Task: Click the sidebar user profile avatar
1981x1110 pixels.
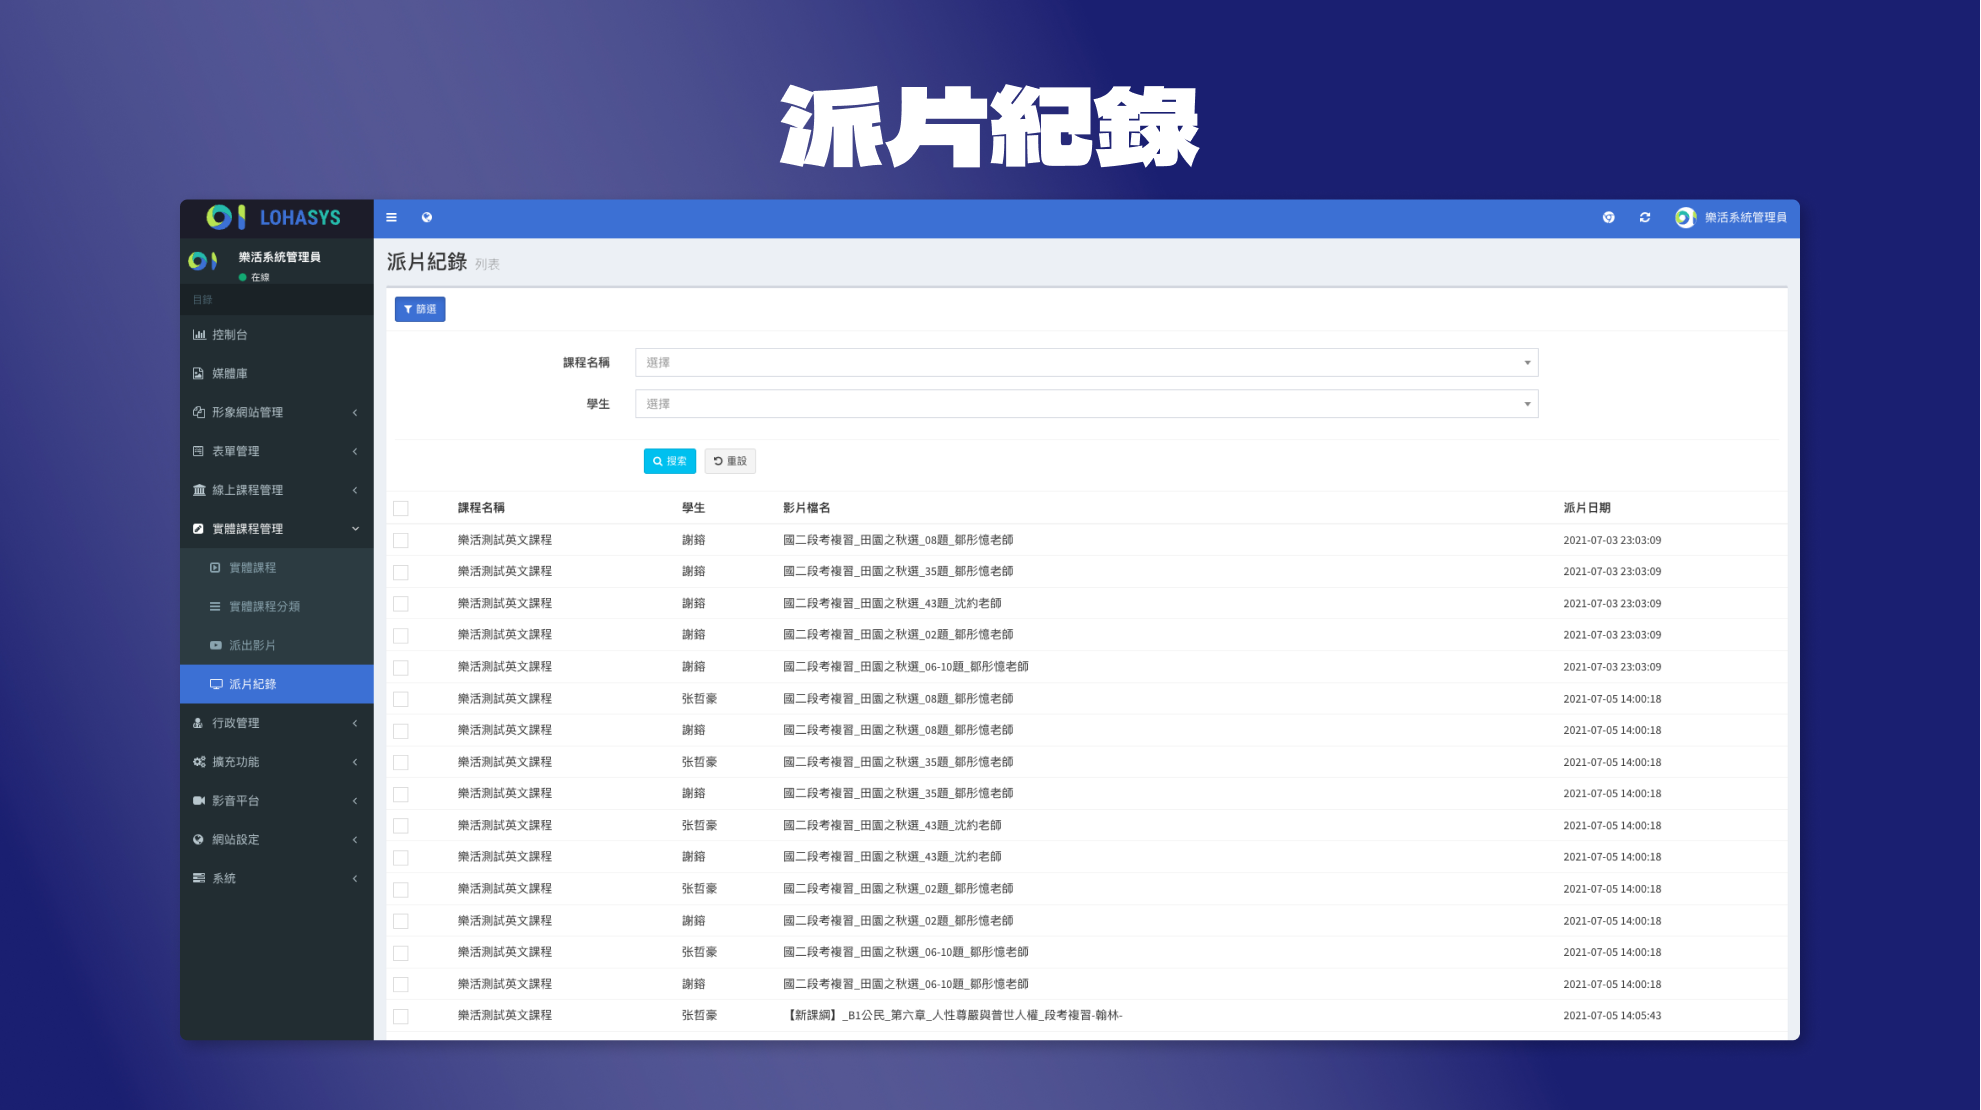Action: pyautogui.click(x=203, y=261)
